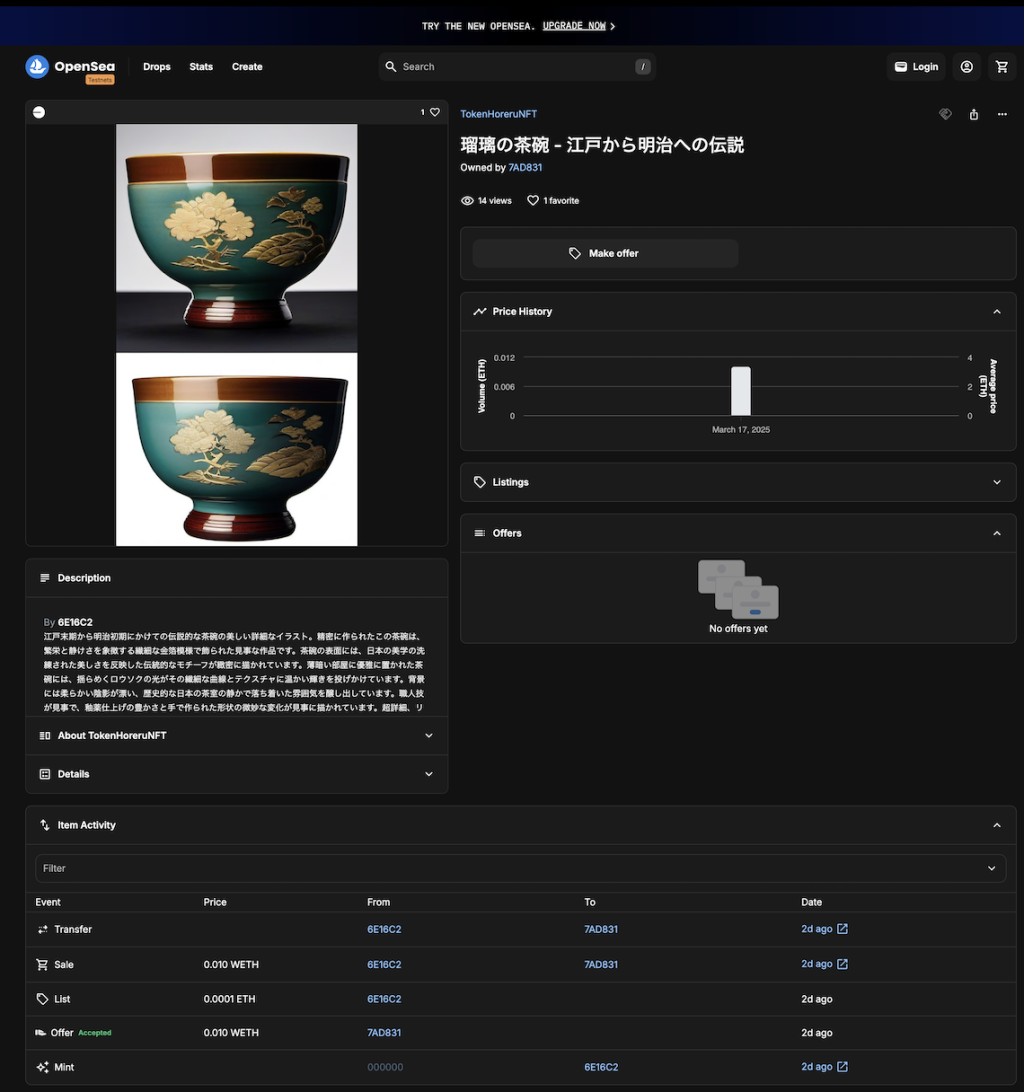Click the 14 views counter
Image resolution: width=1024 pixels, height=1092 pixels.
486,201
